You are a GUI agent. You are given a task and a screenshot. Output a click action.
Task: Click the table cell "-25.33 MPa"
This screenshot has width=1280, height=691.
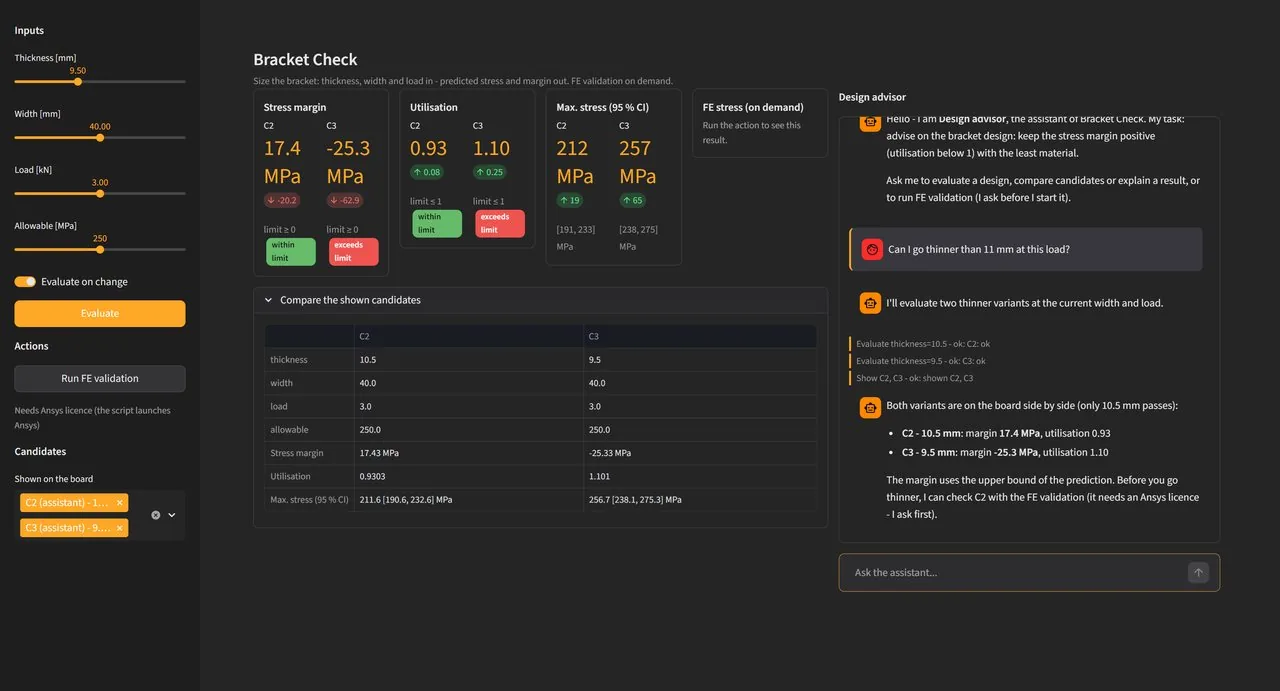[700, 453]
